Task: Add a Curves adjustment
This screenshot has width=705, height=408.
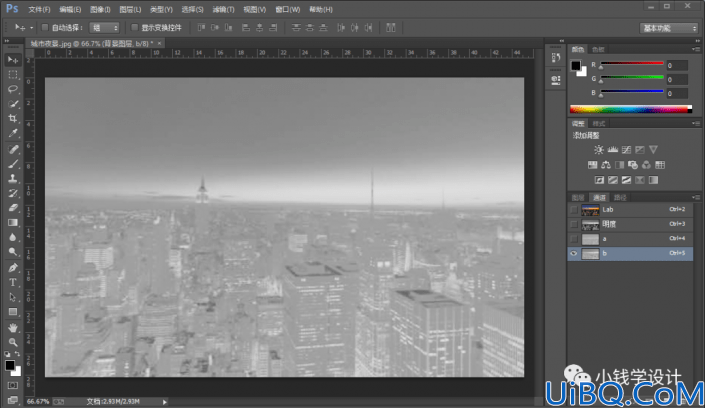Action: point(626,150)
